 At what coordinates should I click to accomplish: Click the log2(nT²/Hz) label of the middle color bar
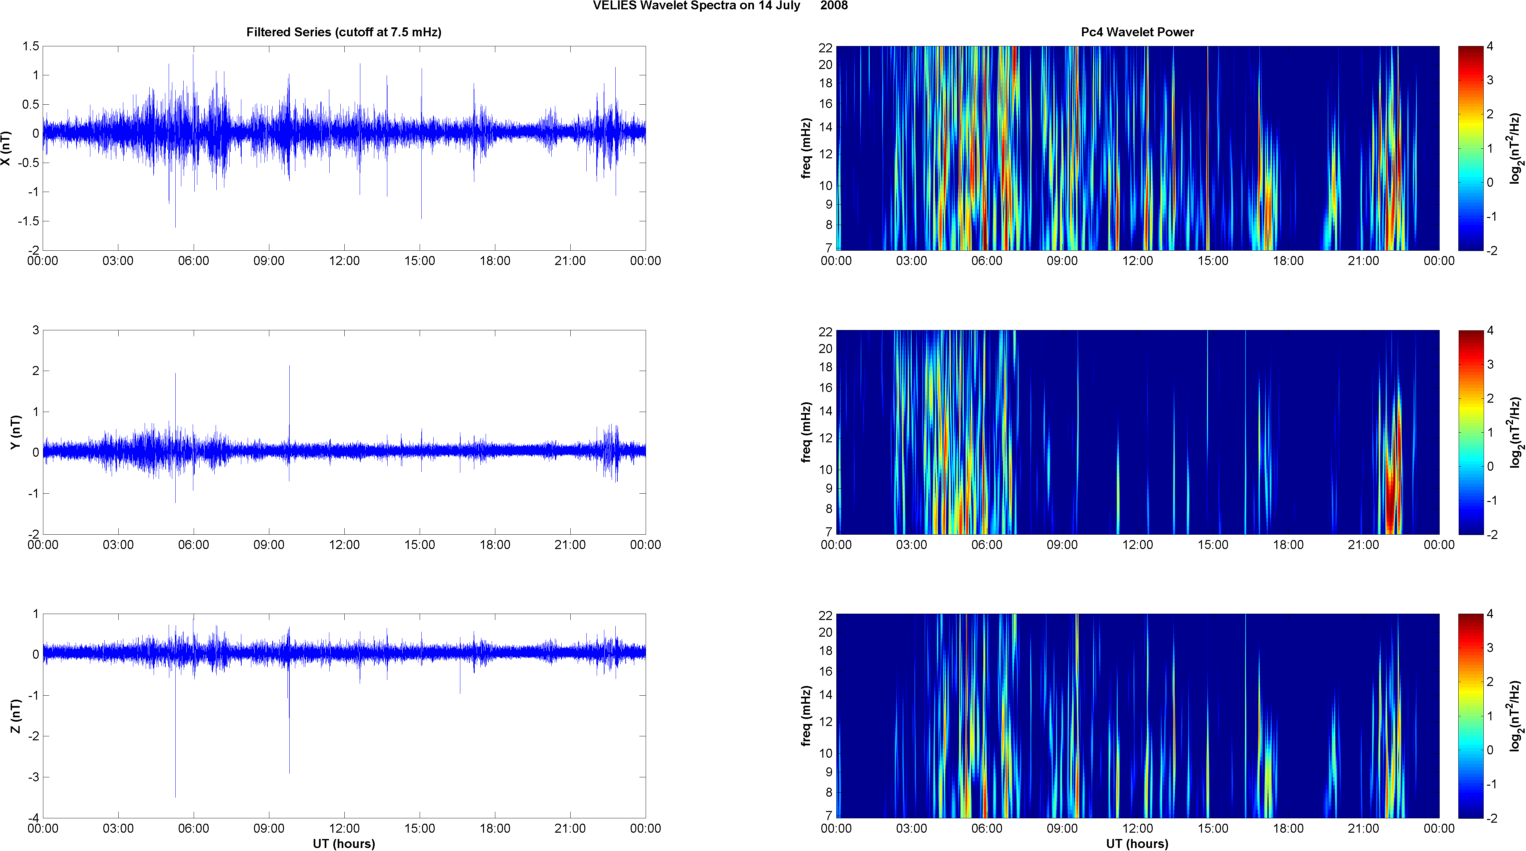(1517, 432)
